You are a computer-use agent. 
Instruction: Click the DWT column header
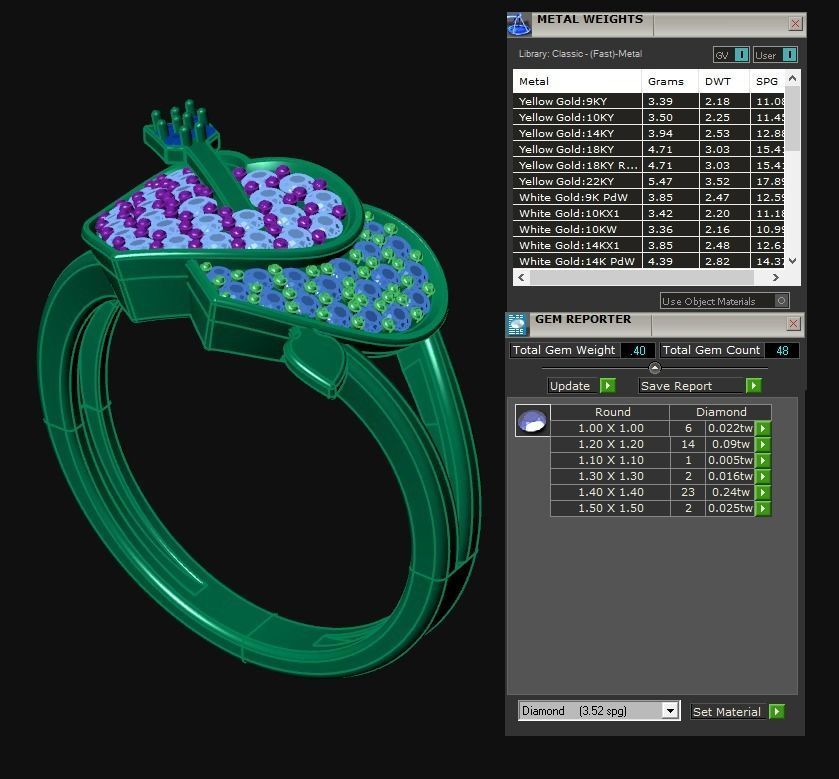[724, 81]
